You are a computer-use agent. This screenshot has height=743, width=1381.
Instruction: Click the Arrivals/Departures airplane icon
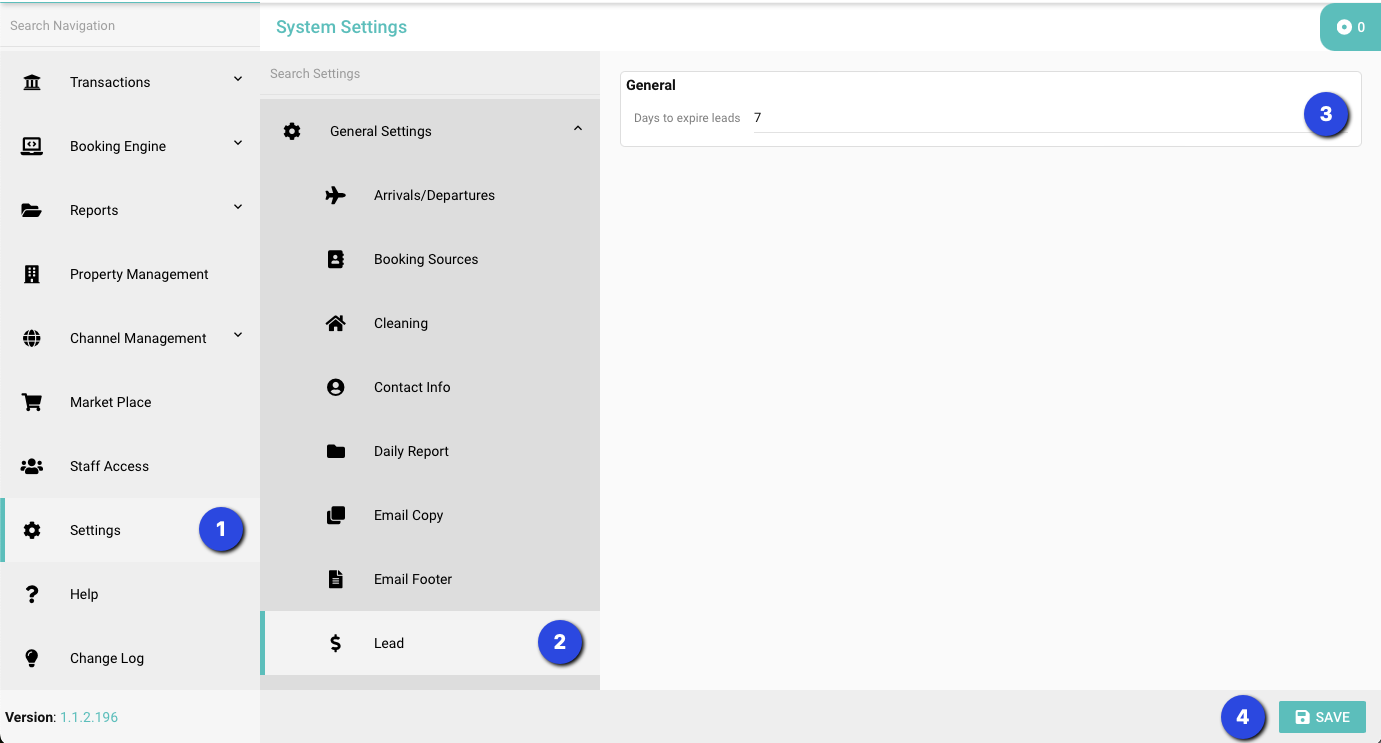(336, 195)
